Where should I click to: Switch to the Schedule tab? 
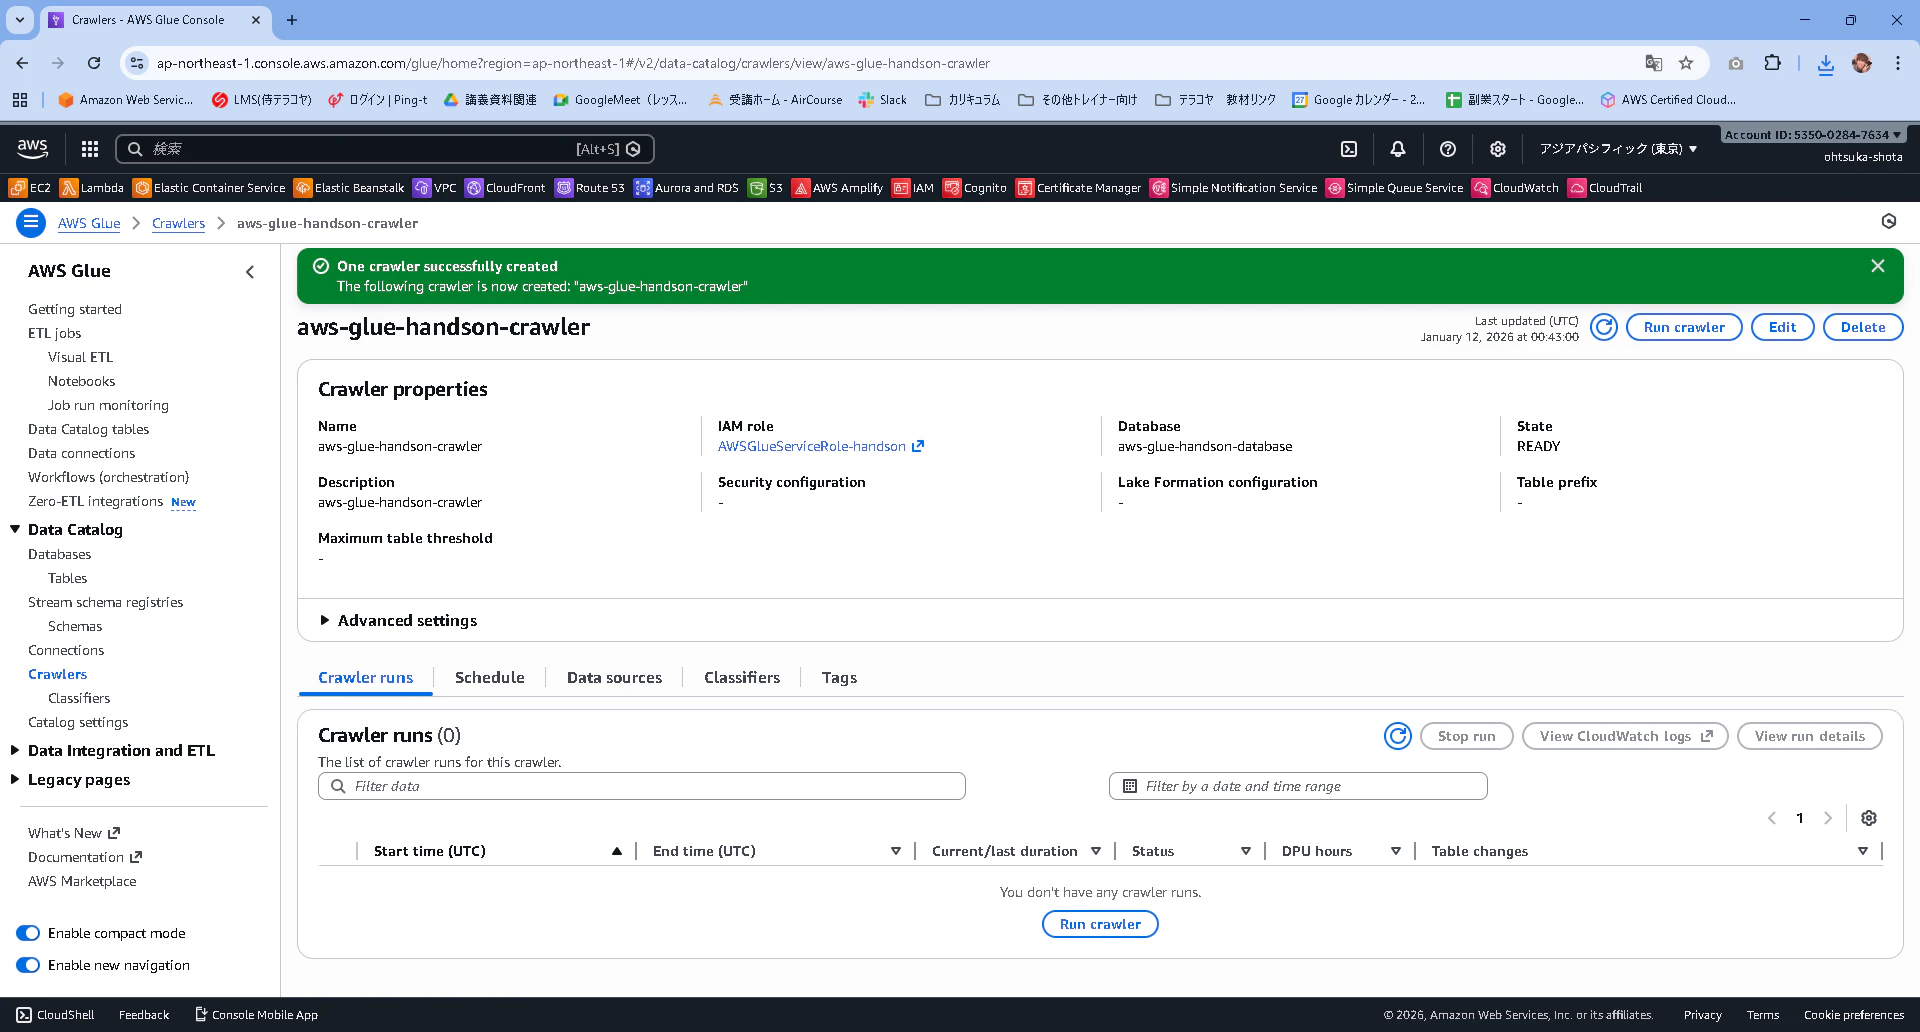coord(489,678)
